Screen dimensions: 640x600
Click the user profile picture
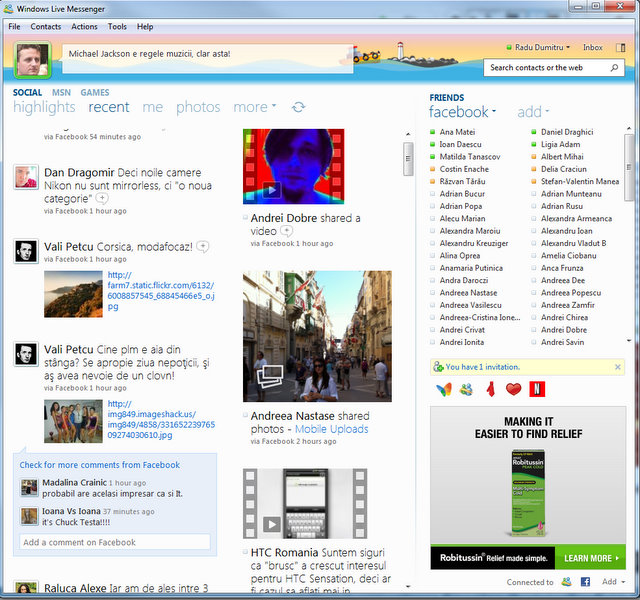point(32,60)
